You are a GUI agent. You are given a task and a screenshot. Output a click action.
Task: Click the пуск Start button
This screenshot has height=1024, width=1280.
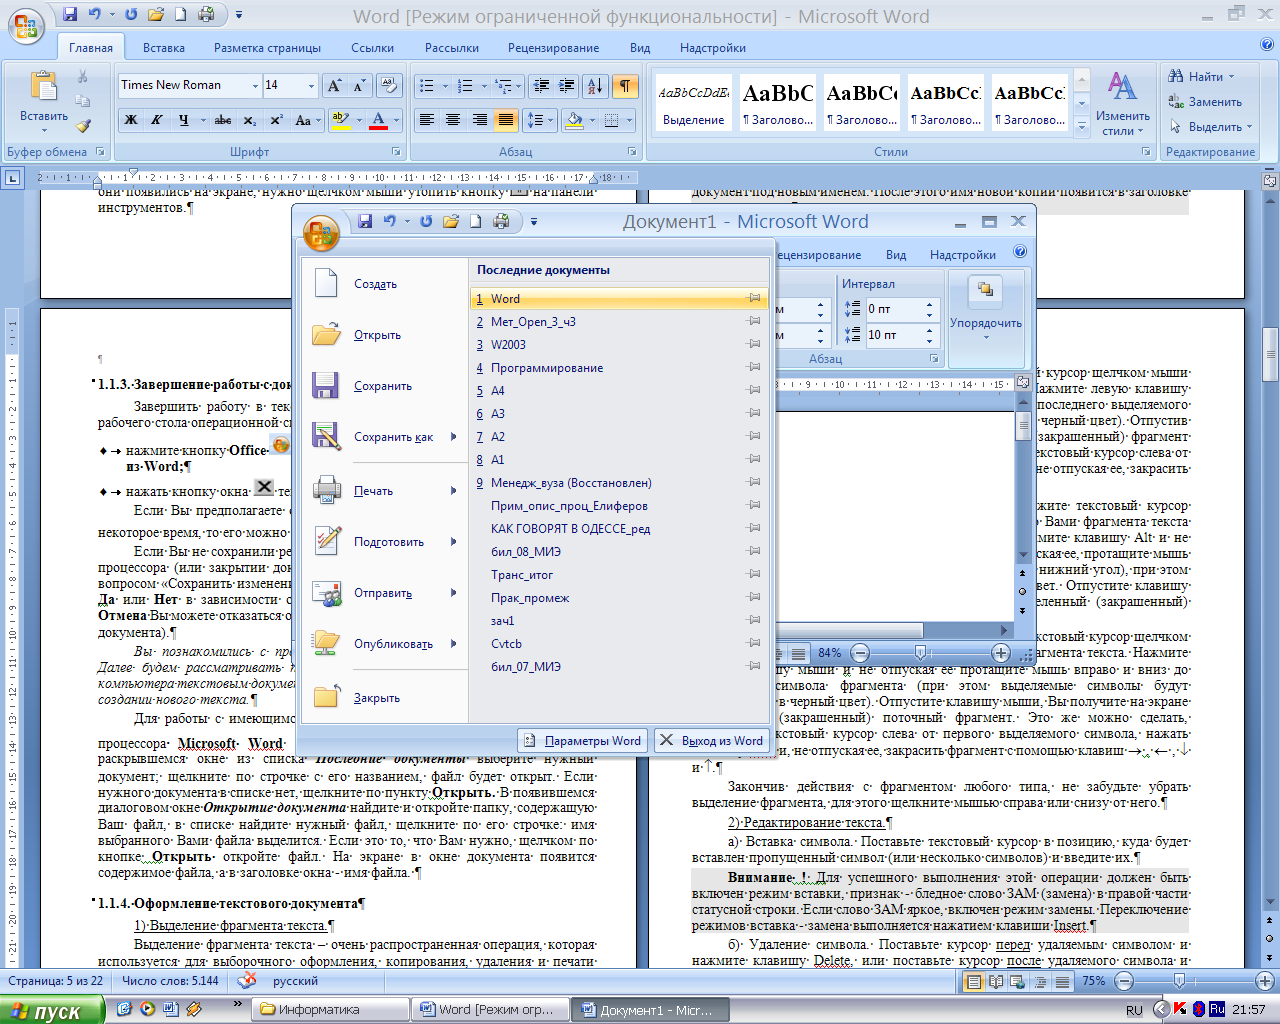pyautogui.click(x=51, y=1010)
